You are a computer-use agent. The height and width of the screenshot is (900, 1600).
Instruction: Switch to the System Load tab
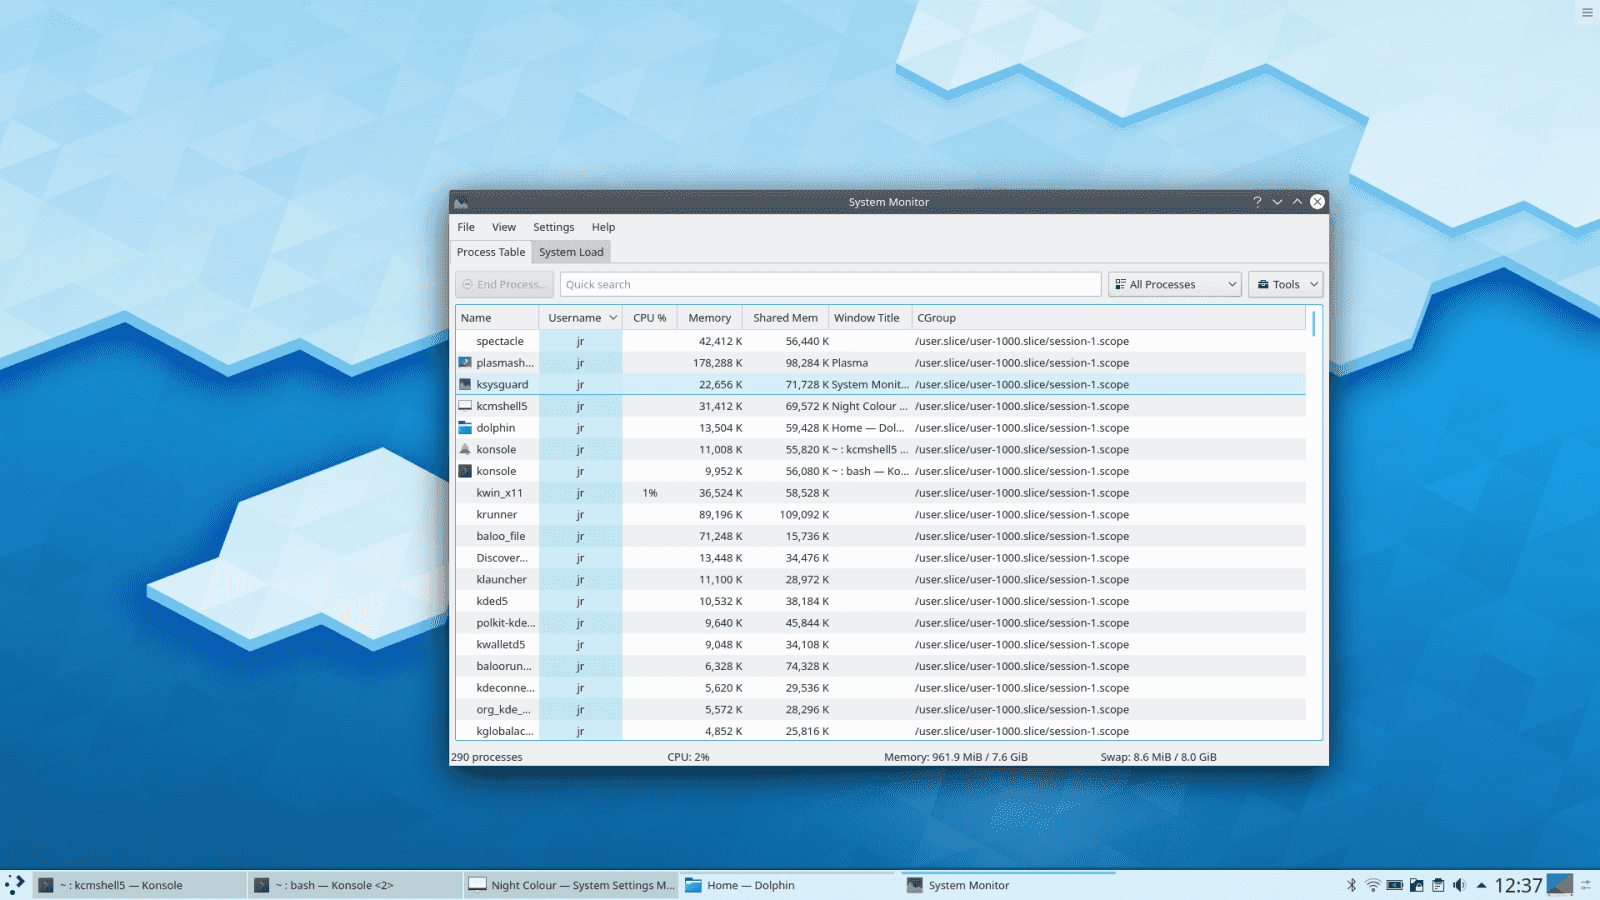pos(571,252)
